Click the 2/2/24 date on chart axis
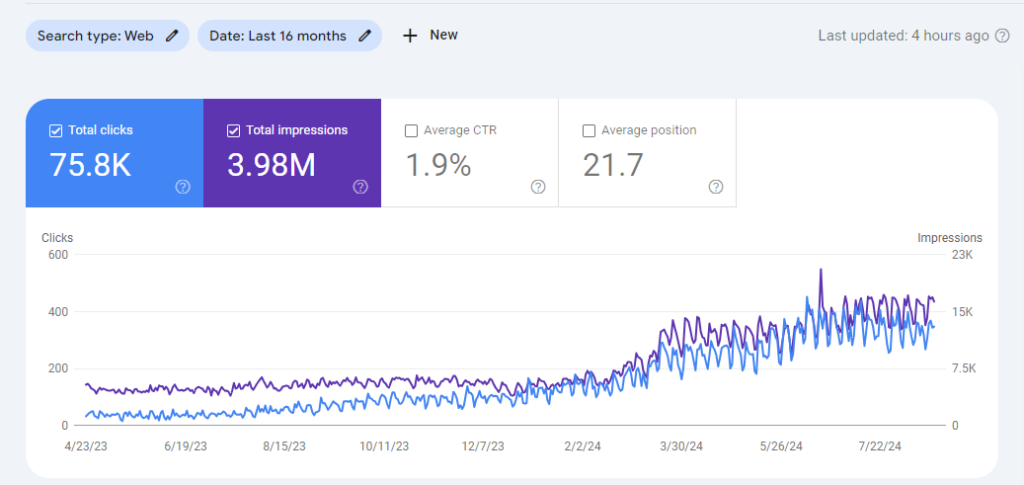 click(x=582, y=446)
